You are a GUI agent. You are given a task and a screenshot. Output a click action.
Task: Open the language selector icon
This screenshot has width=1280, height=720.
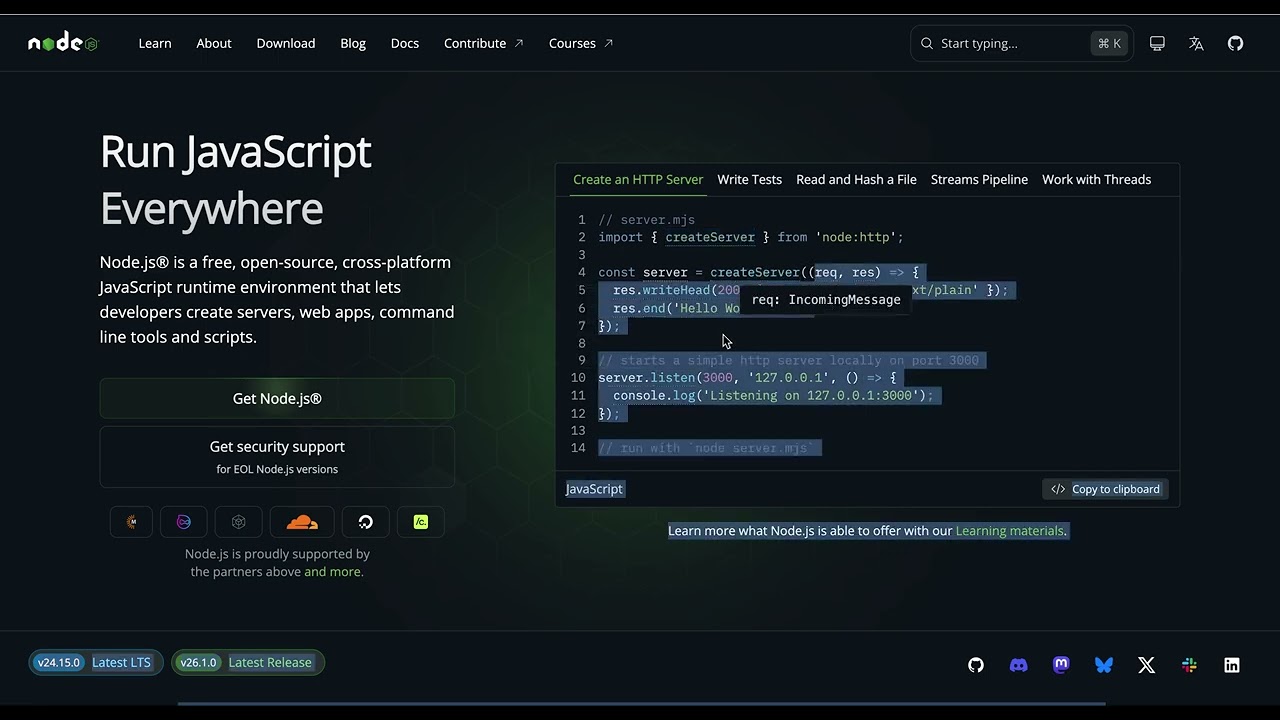click(x=1196, y=43)
